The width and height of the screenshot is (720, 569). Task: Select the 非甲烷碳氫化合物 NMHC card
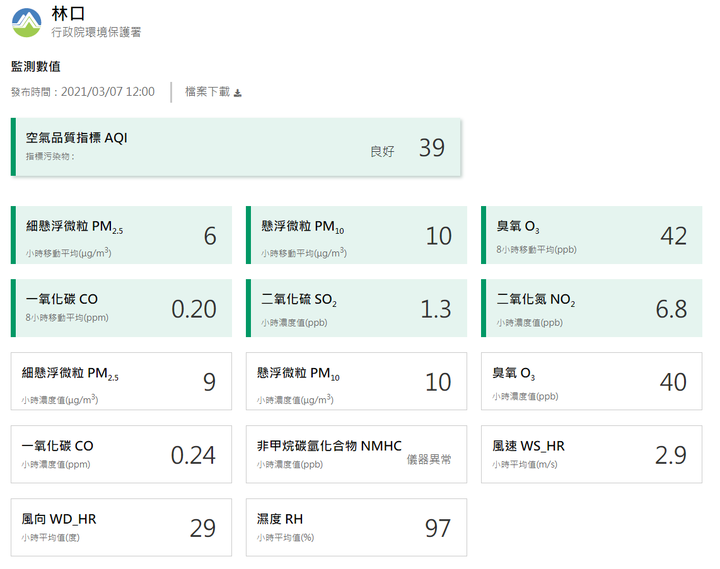[356, 454]
